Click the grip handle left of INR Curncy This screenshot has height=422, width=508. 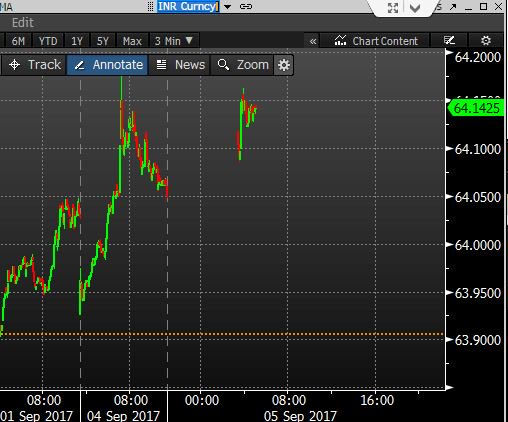[x=151, y=6]
